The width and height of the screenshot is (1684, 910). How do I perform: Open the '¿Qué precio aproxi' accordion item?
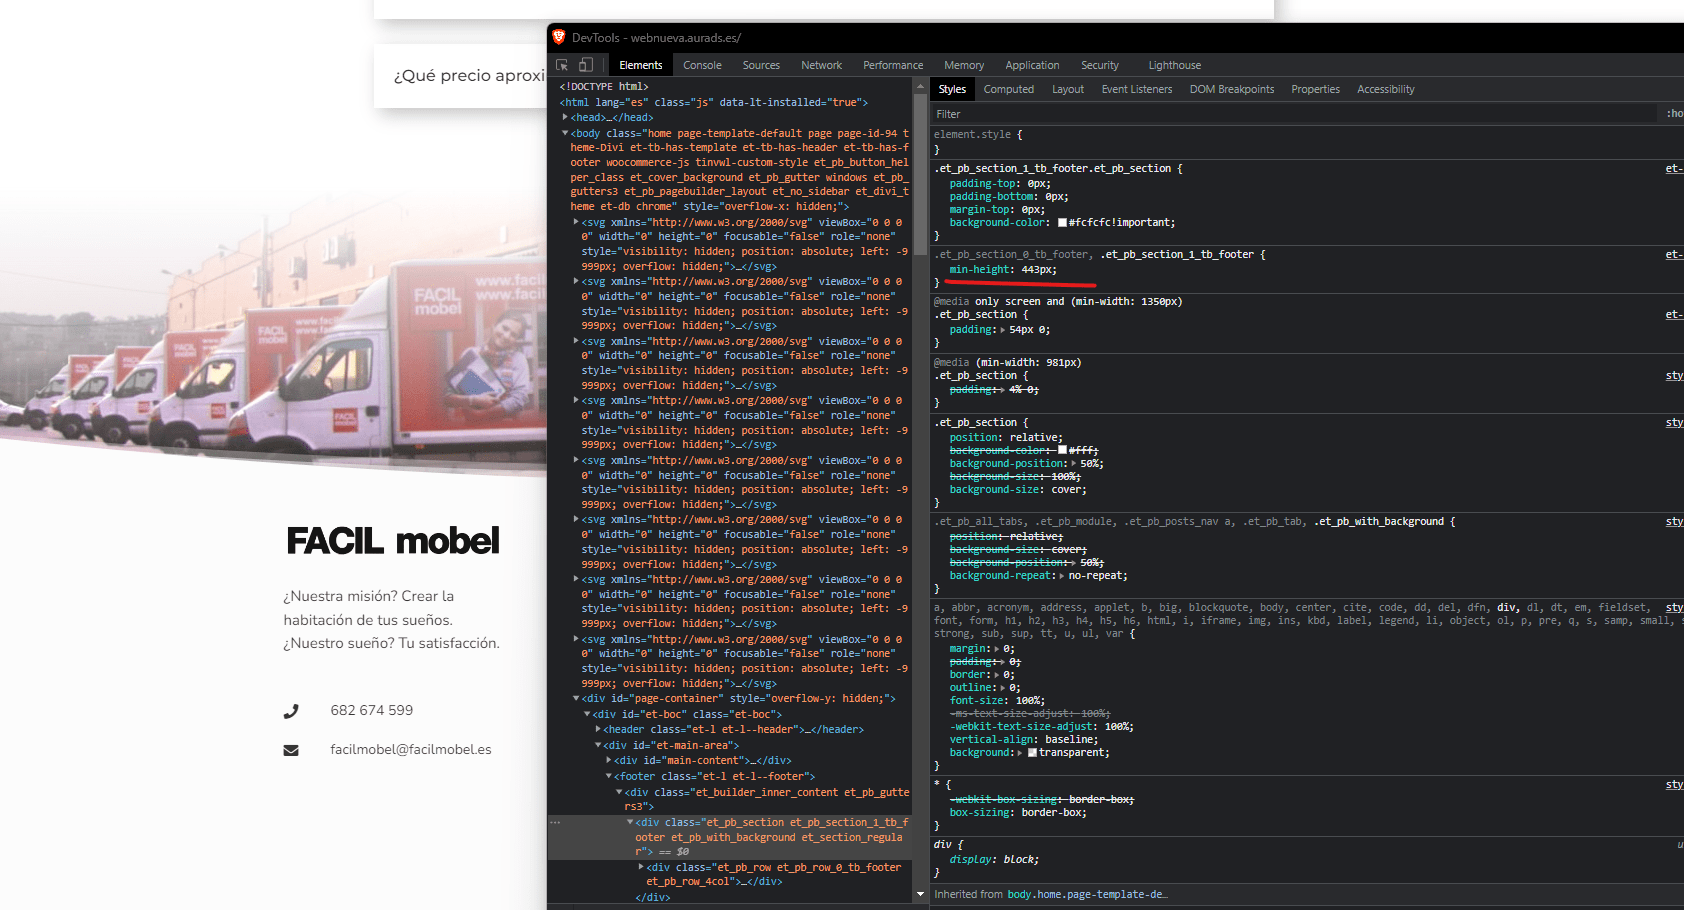469,76
